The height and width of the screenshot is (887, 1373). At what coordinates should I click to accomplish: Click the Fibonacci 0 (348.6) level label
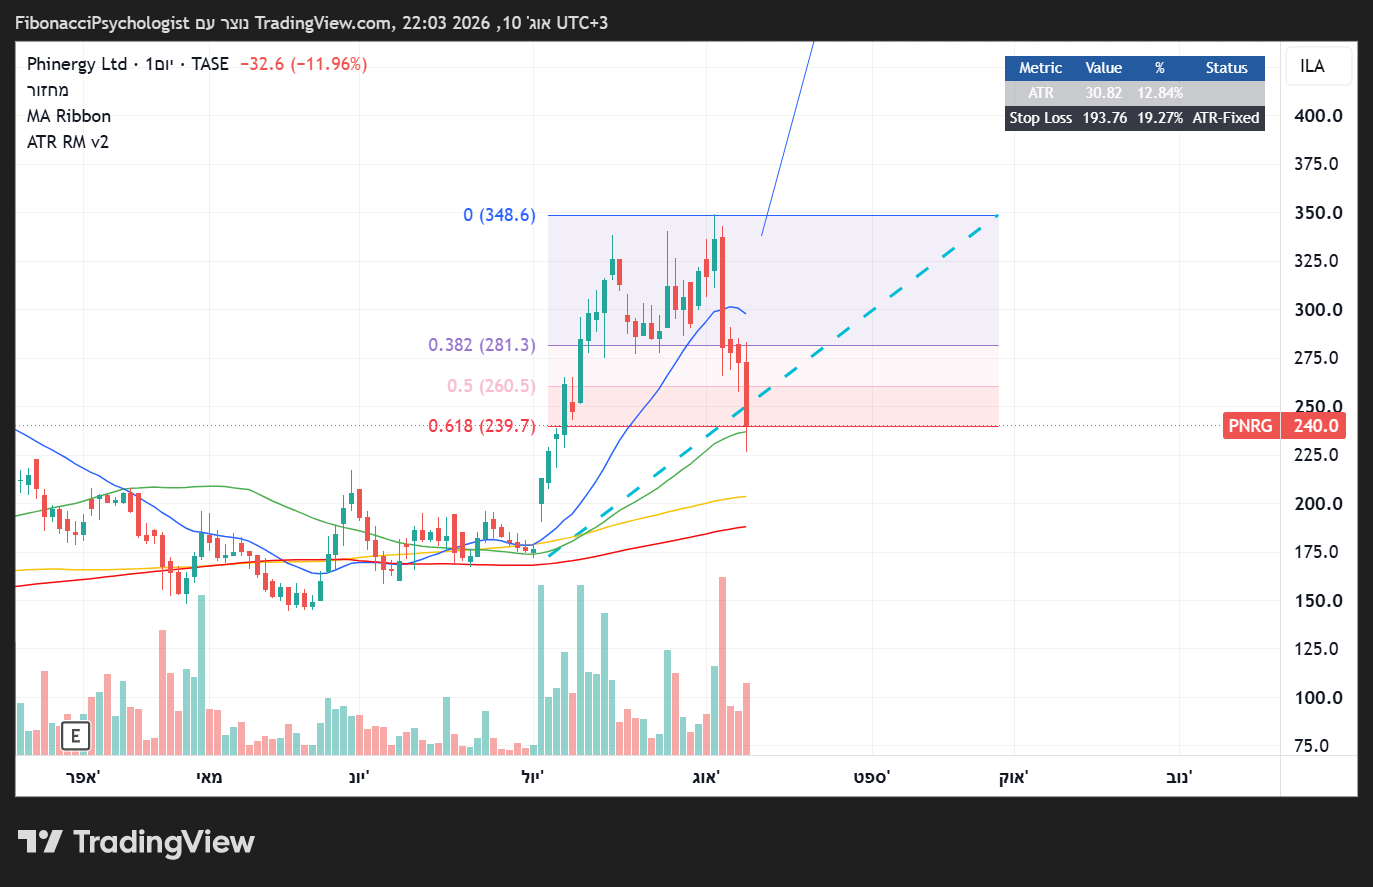tap(499, 215)
